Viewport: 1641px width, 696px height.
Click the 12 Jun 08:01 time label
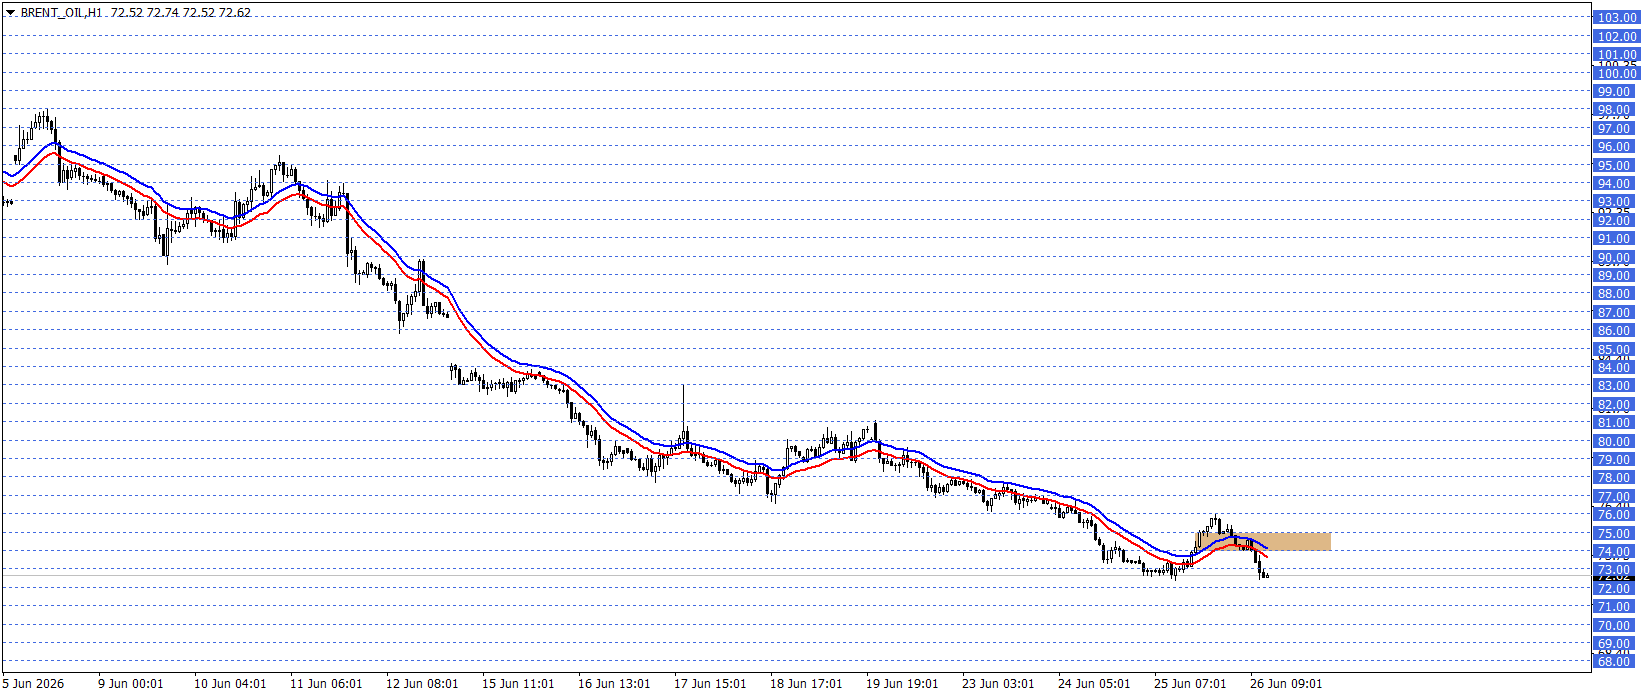(422, 684)
